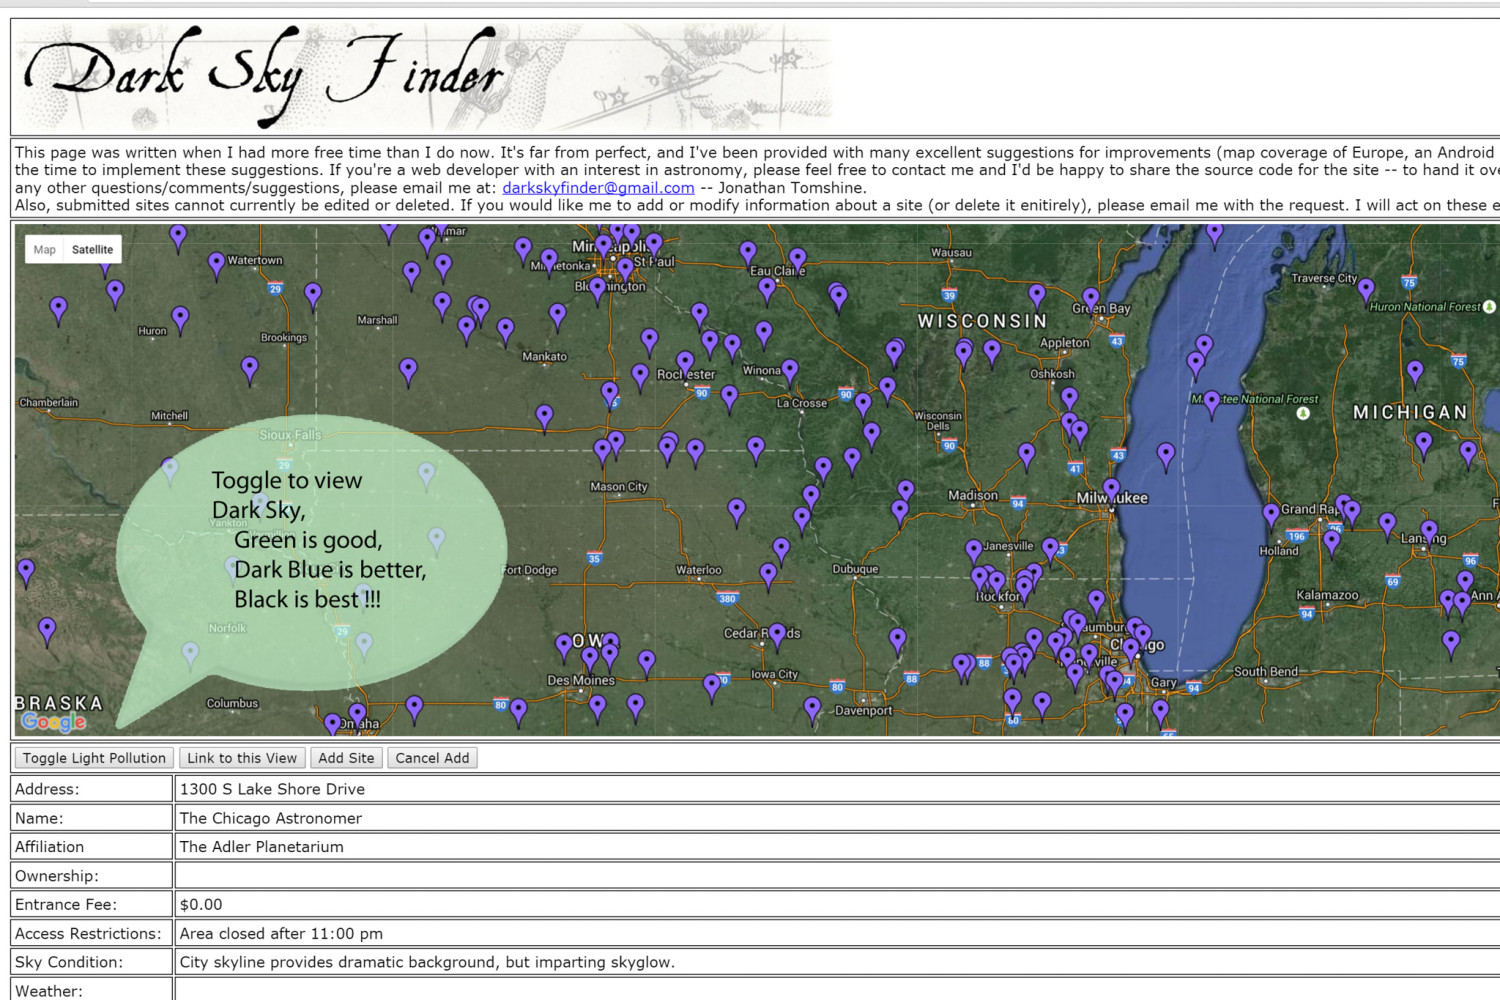This screenshot has width=1500, height=1000.
Task: Switch to the Map view tab
Action: pos(45,250)
